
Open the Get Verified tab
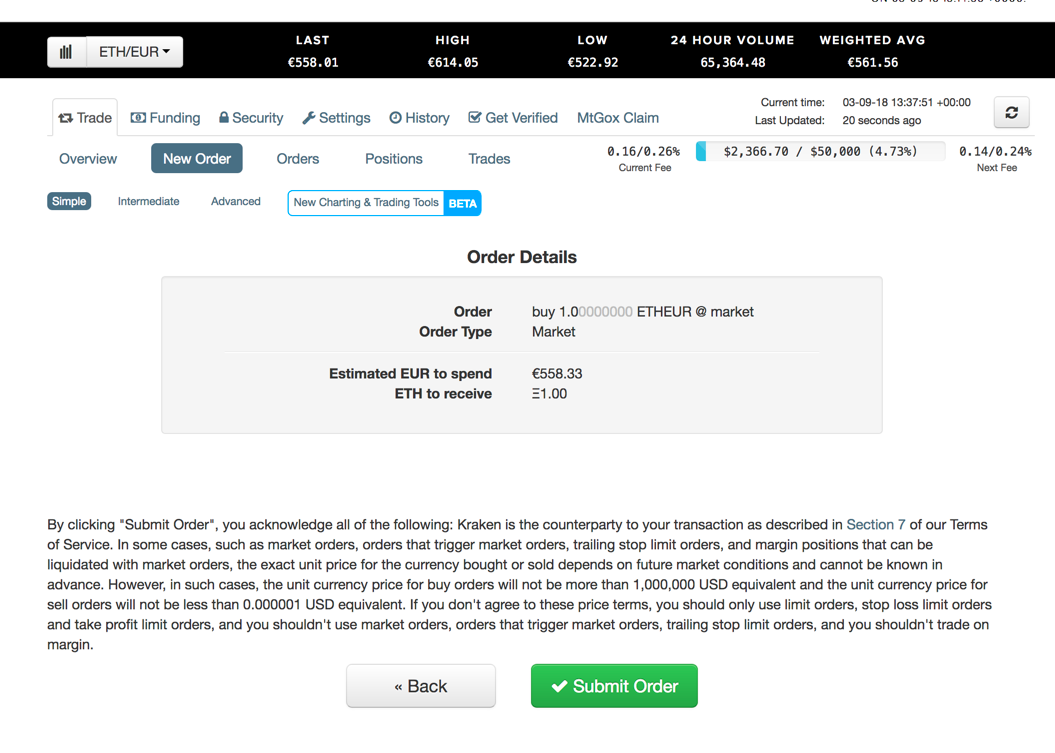point(513,118)
